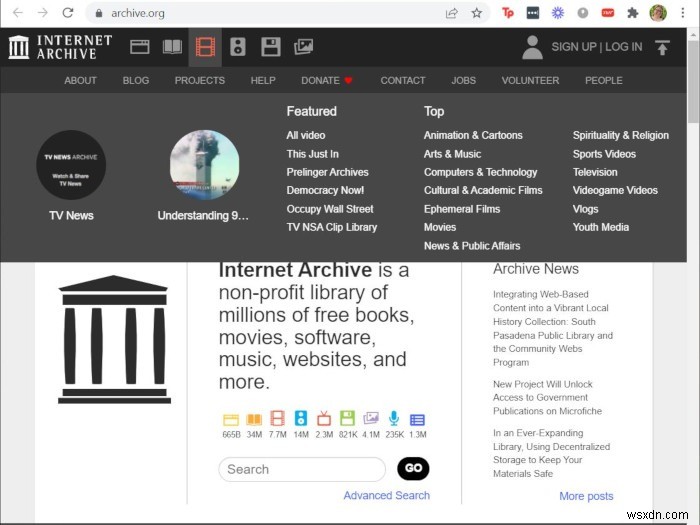The width and height of the screenshot is (700, 525).
Task: Click the share page icon in address bar
Action: (452, 13)
